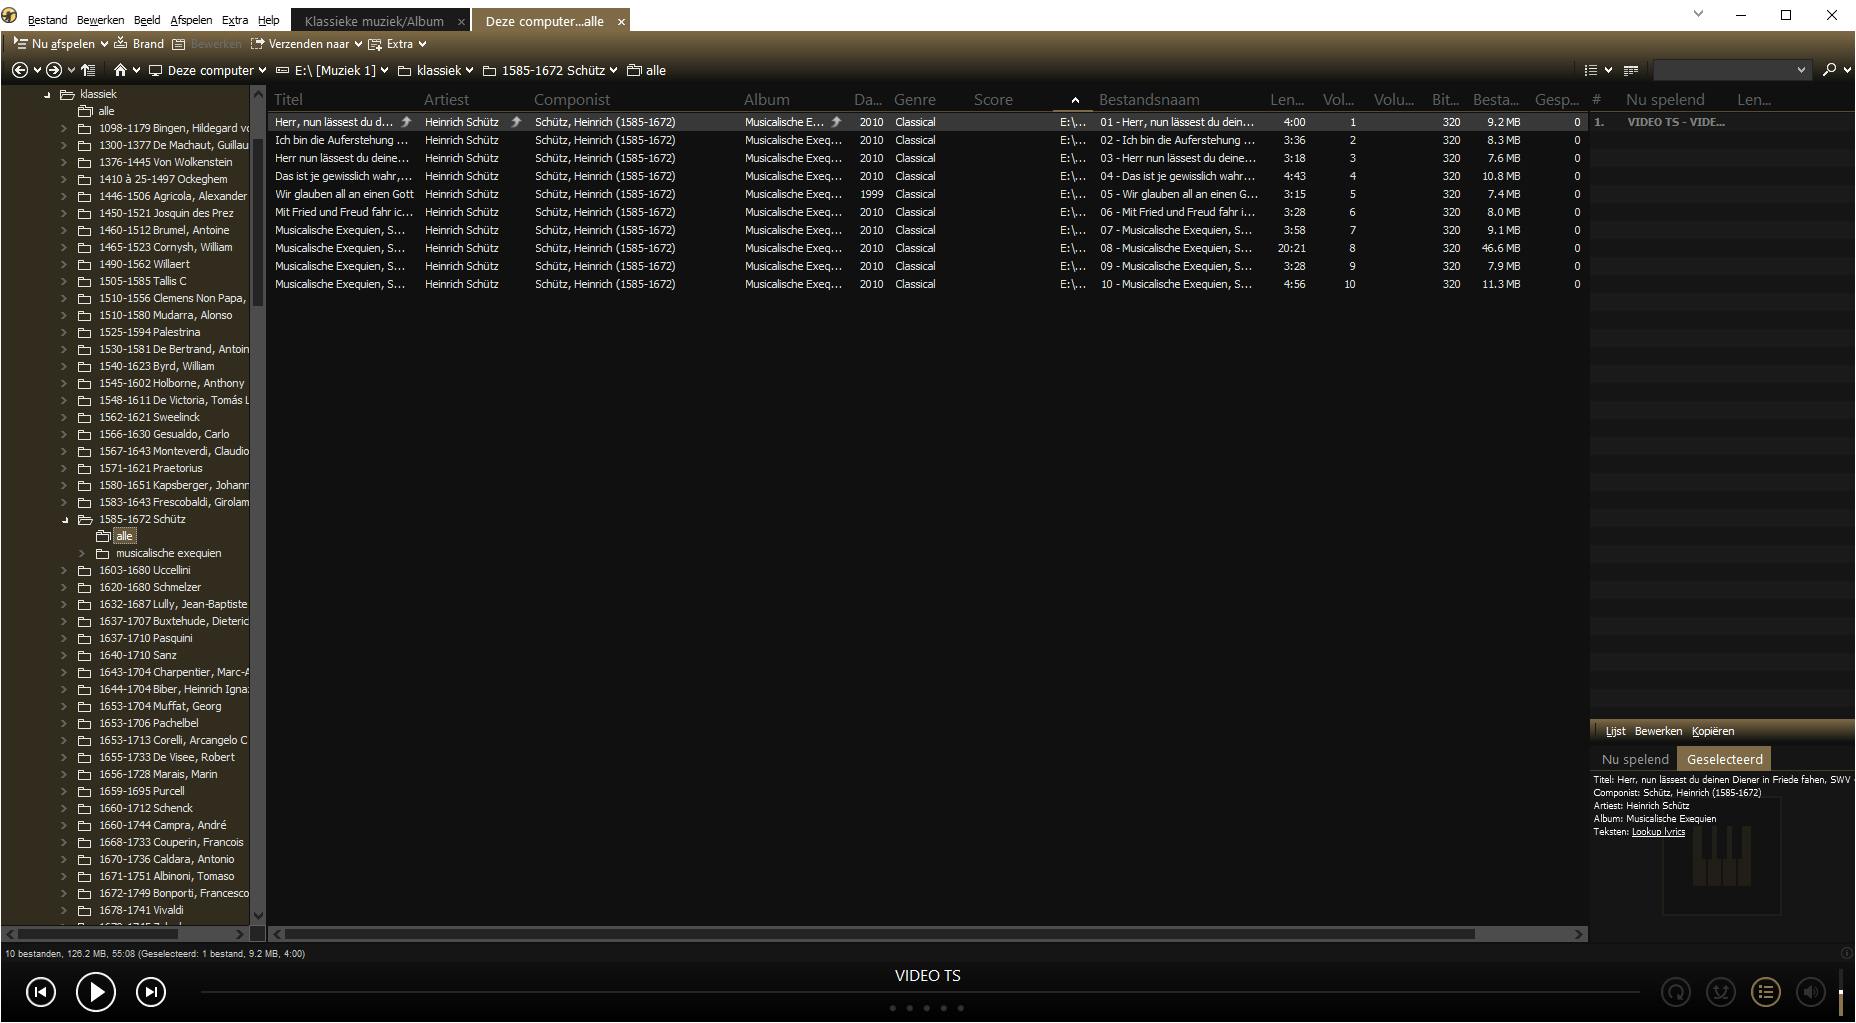Click the pin icon beside Heinrich Schütz artist
The image size is (1856, 1023).
[516, 122]
